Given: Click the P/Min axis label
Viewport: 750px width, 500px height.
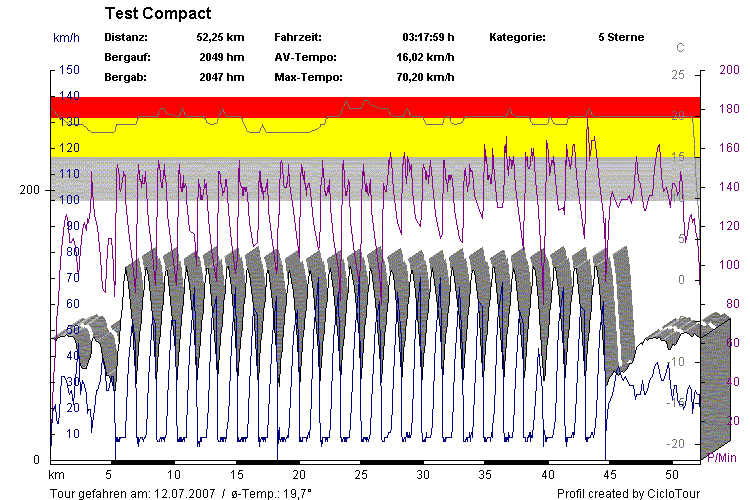Looking at the screenshot, I should pos(723,458).
